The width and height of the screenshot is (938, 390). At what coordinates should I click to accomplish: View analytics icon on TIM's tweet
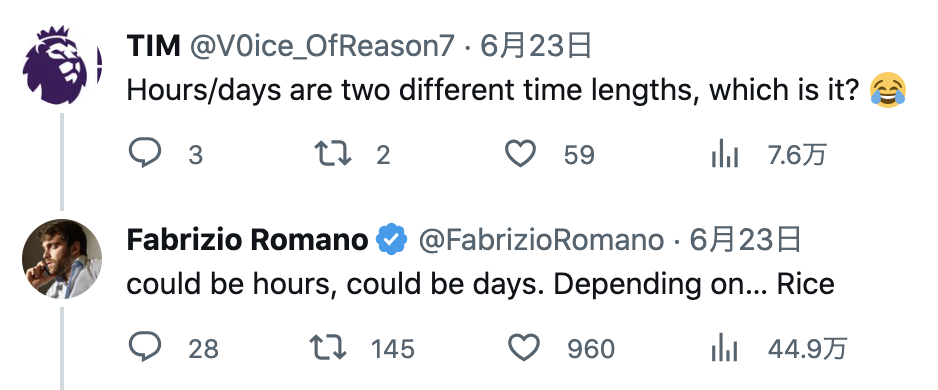point(725,154)
